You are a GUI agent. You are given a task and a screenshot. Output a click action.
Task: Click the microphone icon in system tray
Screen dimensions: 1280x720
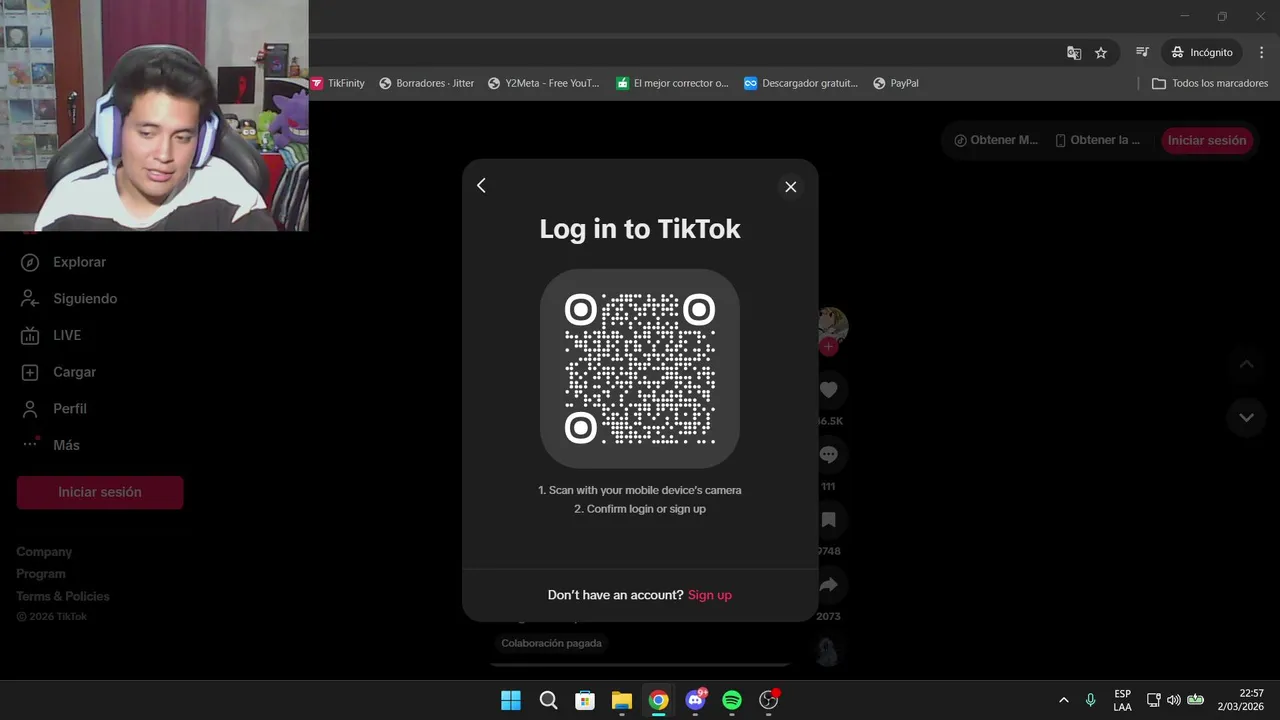[1090, 700]
